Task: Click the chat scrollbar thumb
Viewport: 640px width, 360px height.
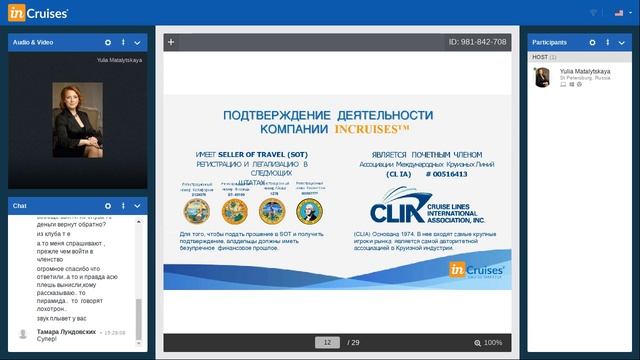Action: pos(139,319)
